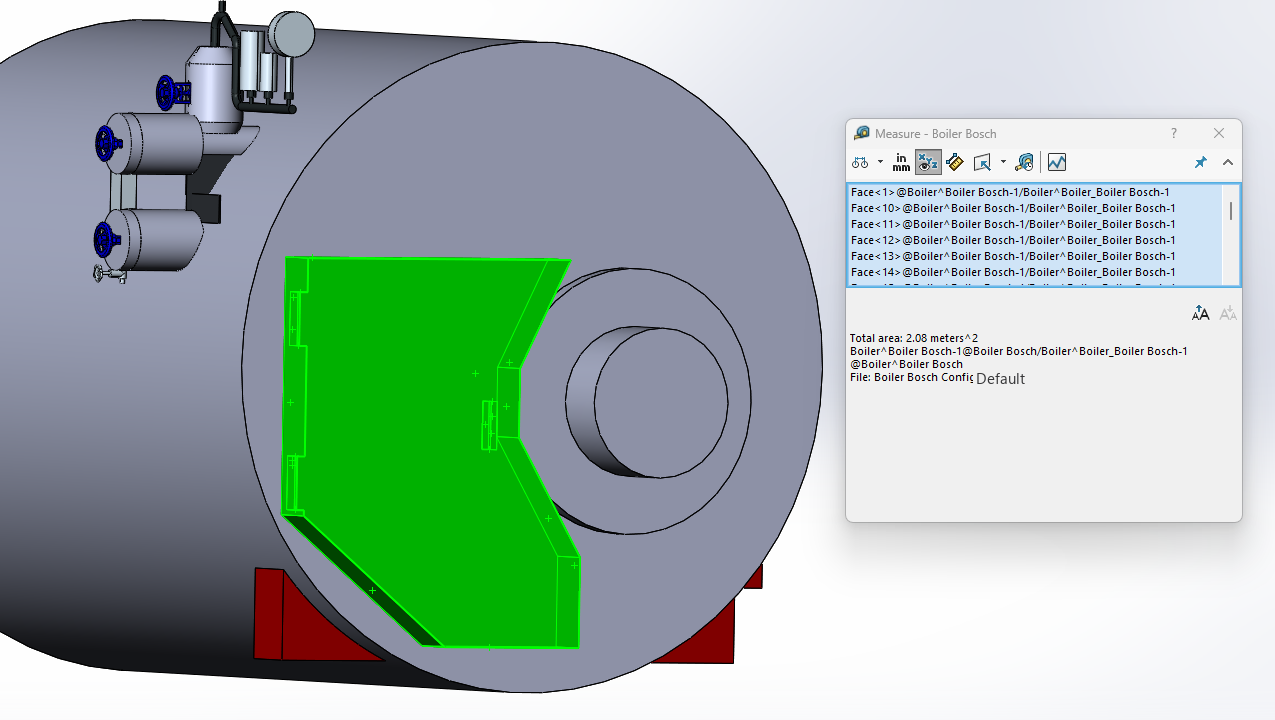Viewport: 1275px width, 720px height.
Task: Open Units/Precision in/mm settings
Action: [x=902, y=162]
